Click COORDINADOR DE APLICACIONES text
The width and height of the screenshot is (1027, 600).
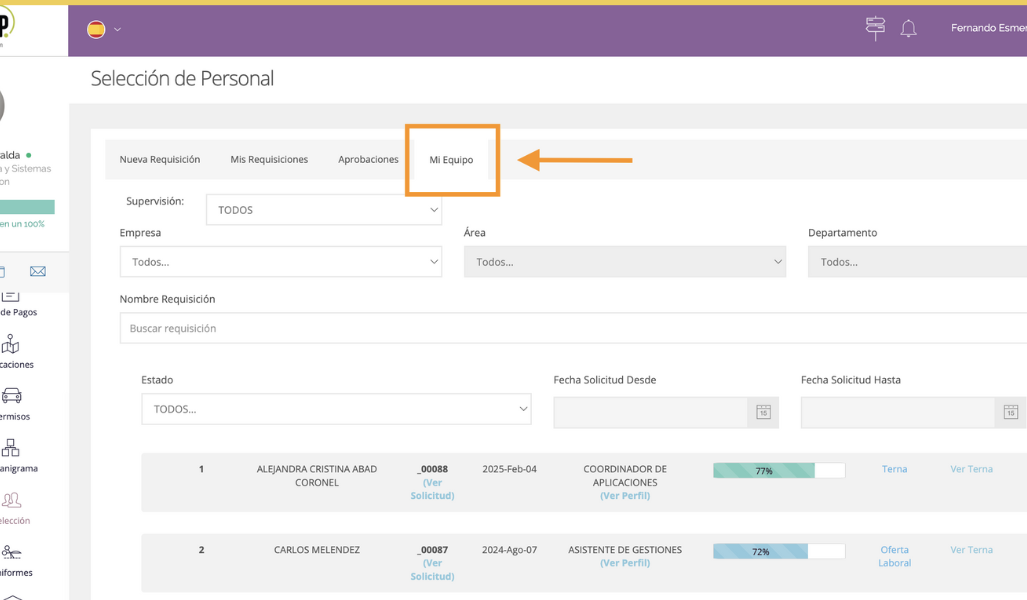point(625,476)
